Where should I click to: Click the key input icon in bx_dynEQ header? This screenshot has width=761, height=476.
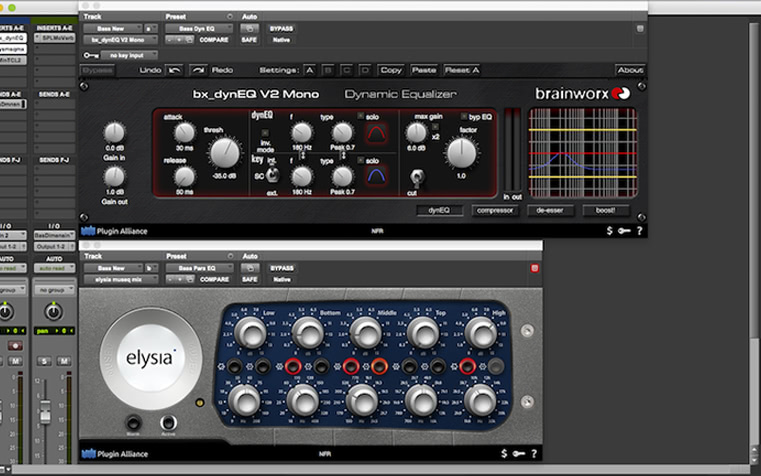(90, 55)
